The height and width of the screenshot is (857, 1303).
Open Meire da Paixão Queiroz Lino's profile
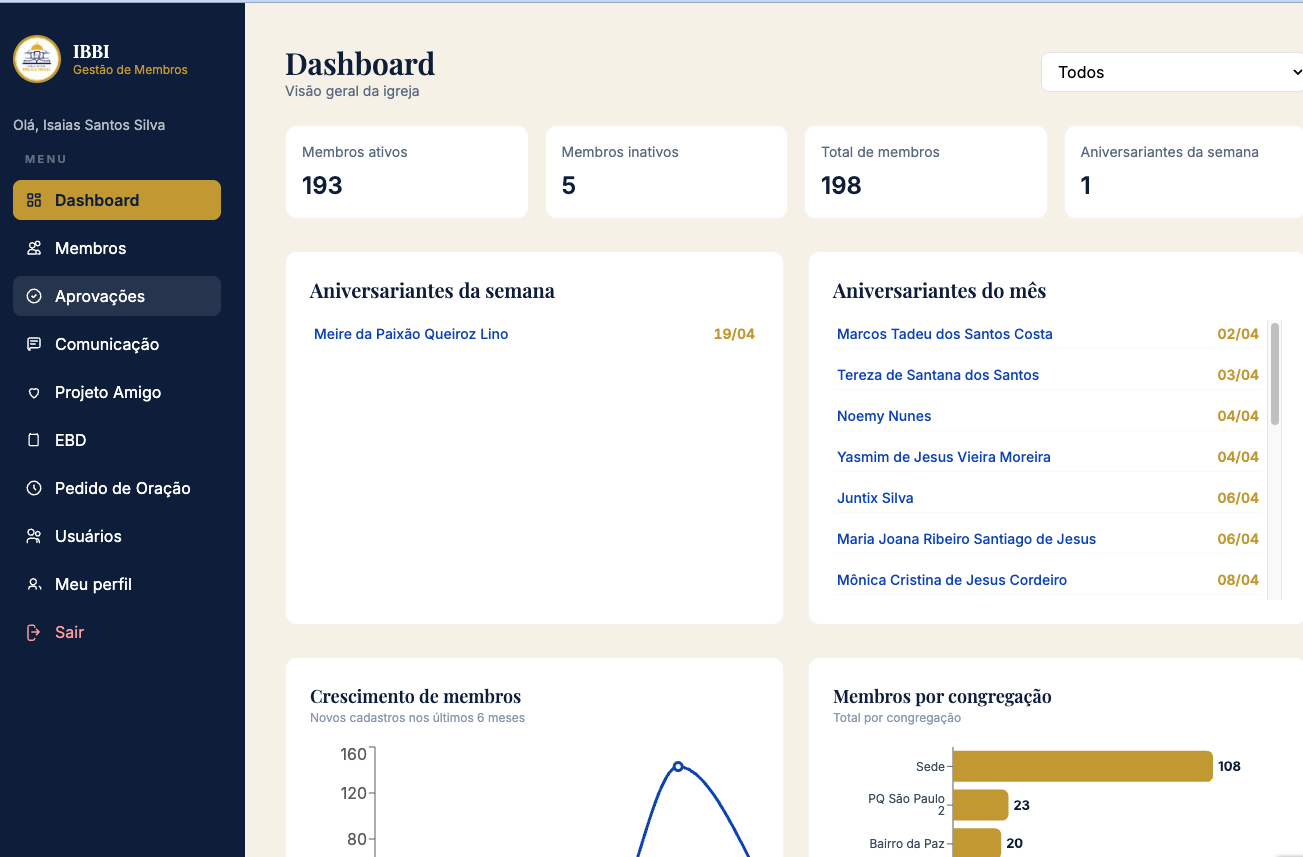point(411,334)
